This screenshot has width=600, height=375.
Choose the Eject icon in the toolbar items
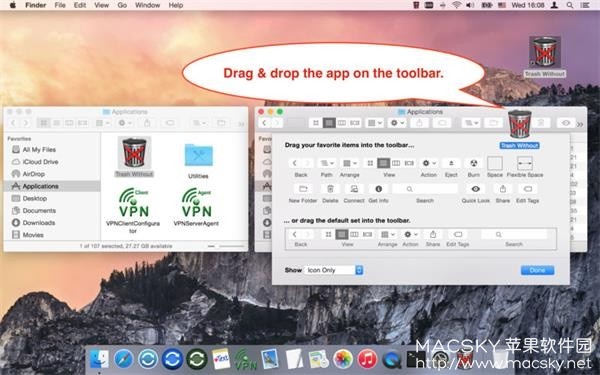tap(451, 163)
